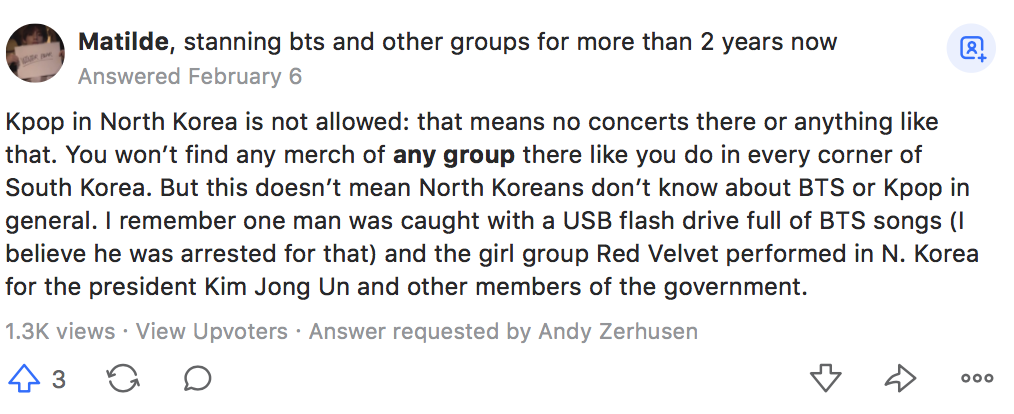Image resolution: width=1014 pixels, height=414 pixels.
Task: Click the Answer requested by label
Action: click(421, 331)
